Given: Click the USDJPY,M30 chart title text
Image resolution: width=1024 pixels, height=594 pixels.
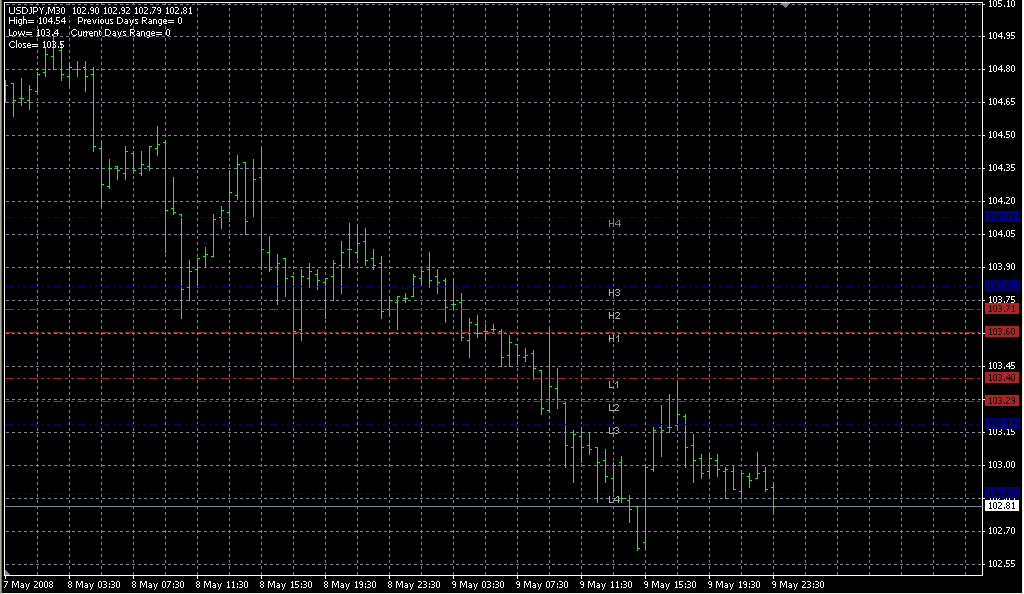Looking at the screenshot, I should click(36, 10).
